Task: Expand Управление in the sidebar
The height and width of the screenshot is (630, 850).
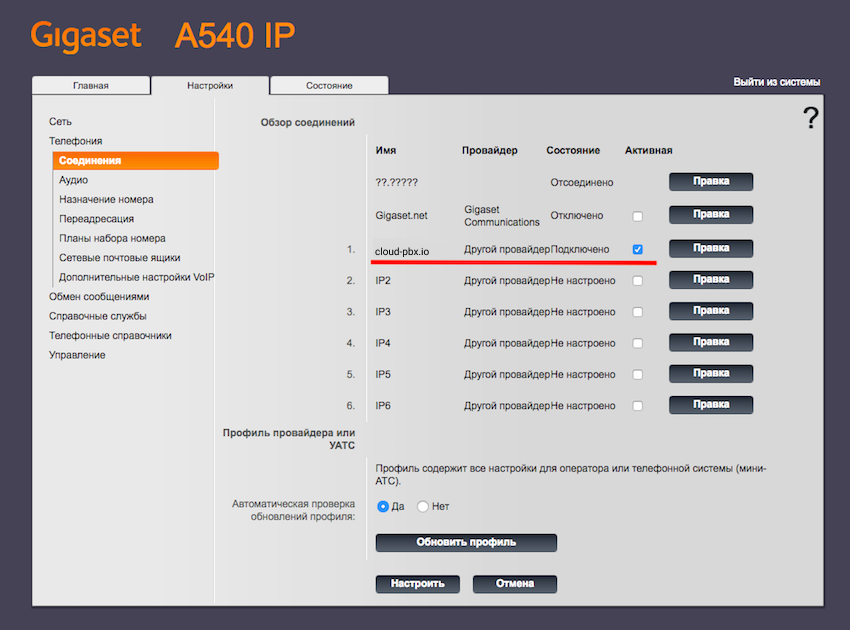Action: (x=77, y=355)
